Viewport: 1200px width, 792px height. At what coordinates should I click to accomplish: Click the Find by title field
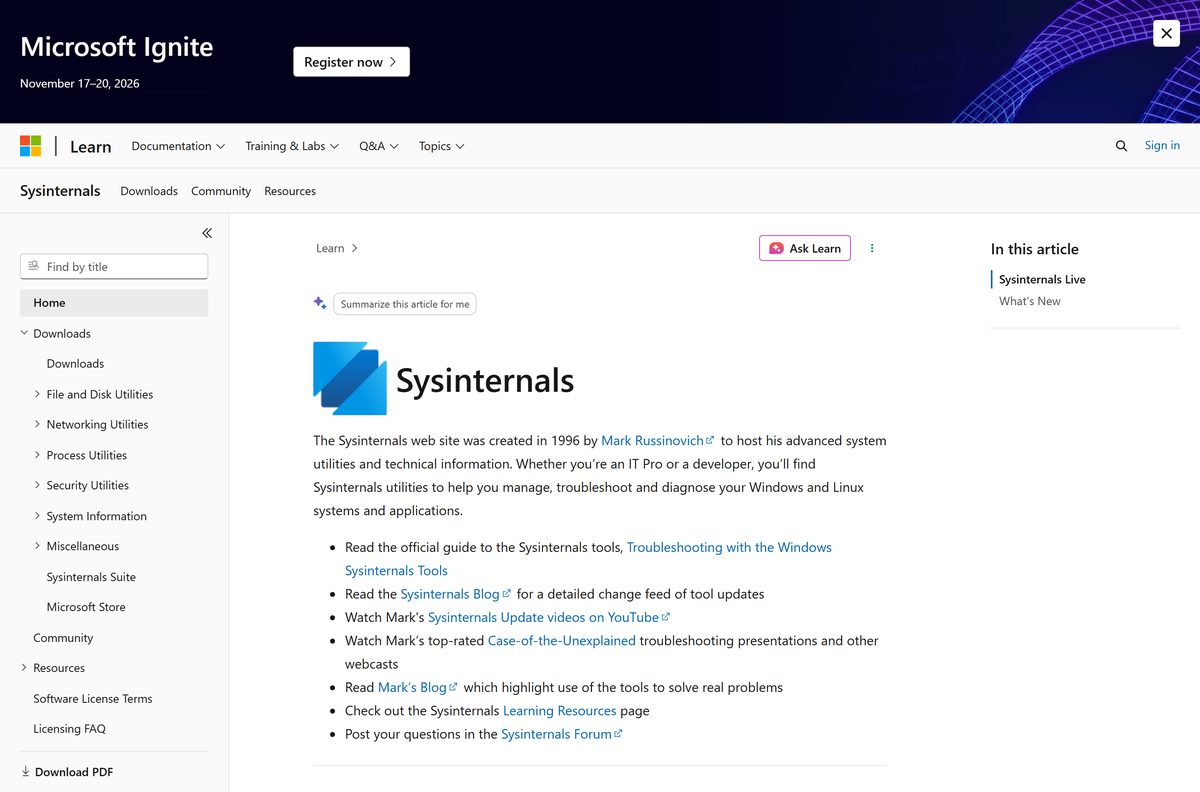pos(114,266)
